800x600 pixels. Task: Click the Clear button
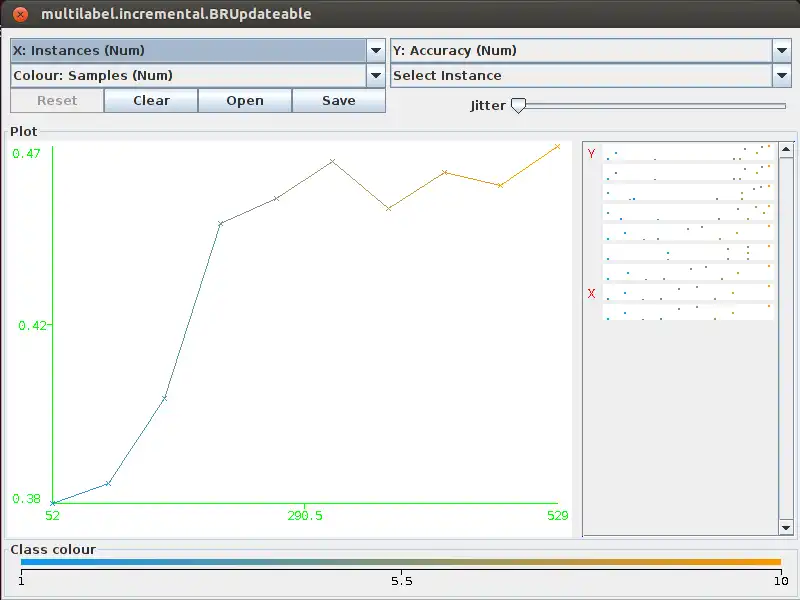[150, 100]
